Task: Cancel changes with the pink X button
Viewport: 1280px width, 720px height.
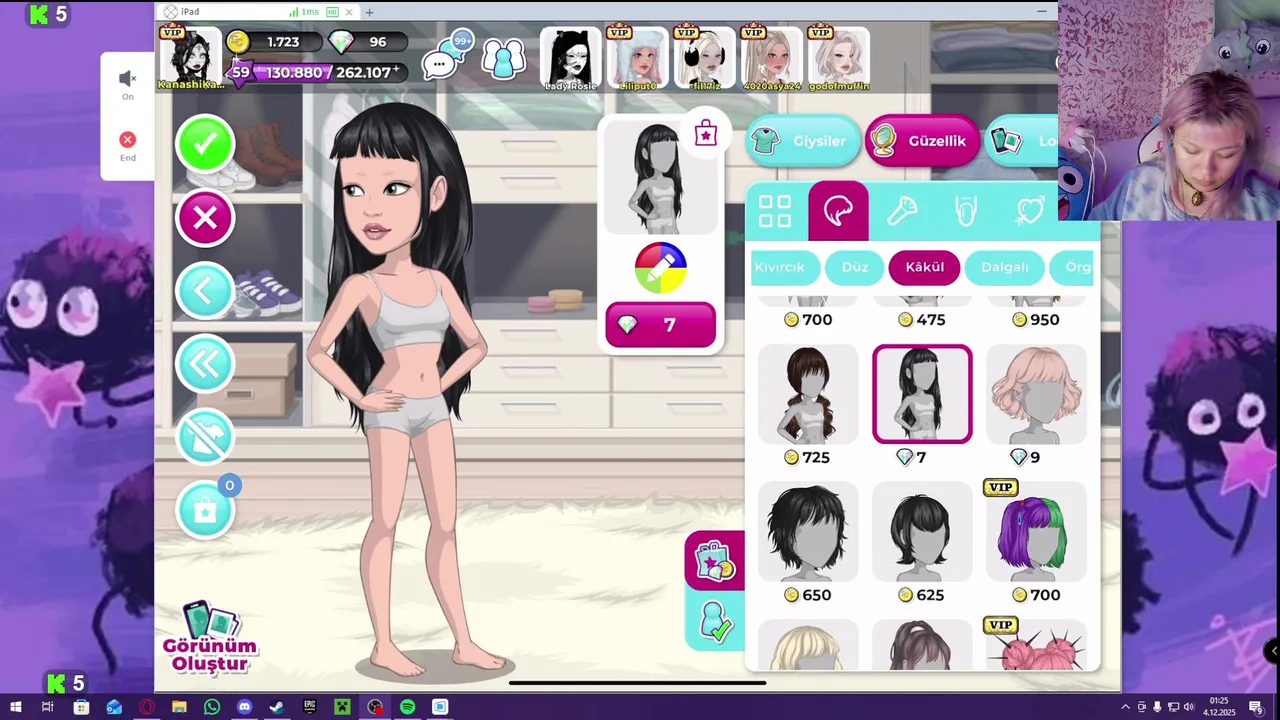Action: pyautogui.click(x=205, y=218)
